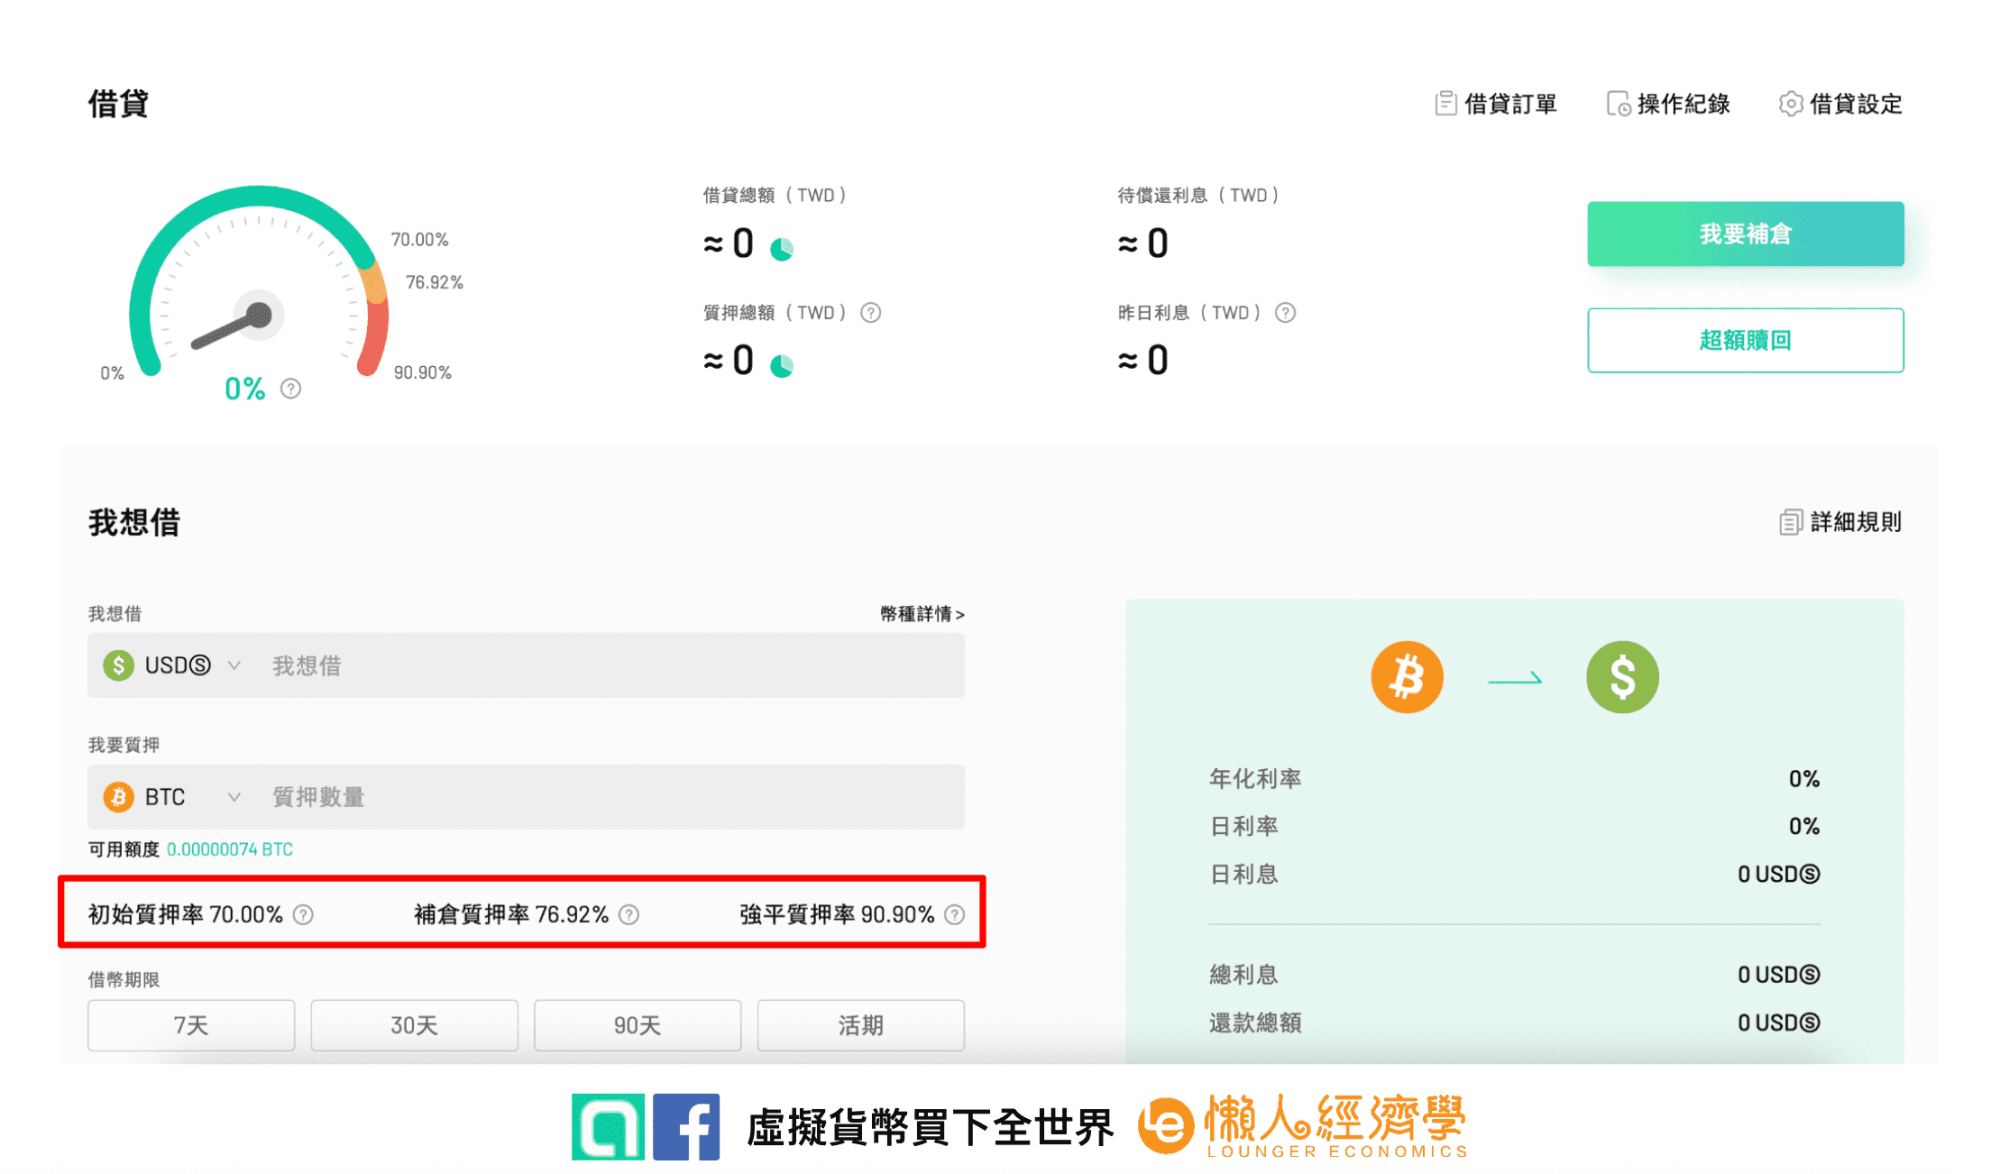Click the 76.92% gauge marker label
2000x1174 pixels.
(x=434, y=282)
